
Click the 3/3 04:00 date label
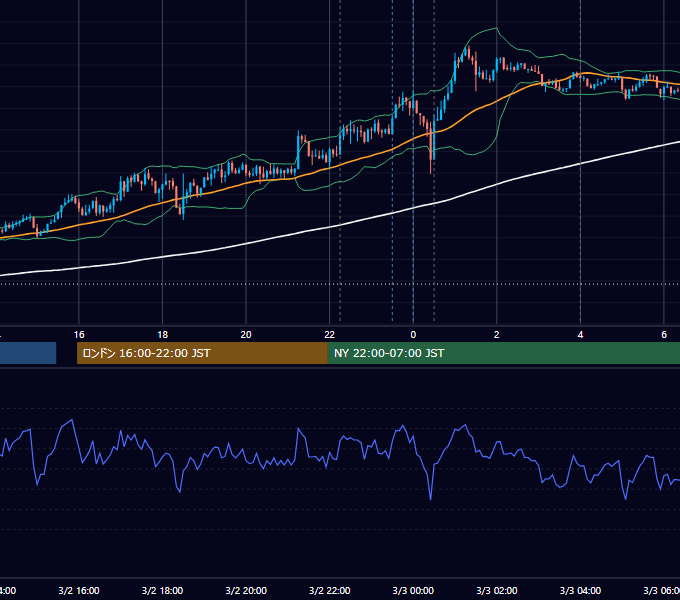pyautogui.click(x=580, y=591)
